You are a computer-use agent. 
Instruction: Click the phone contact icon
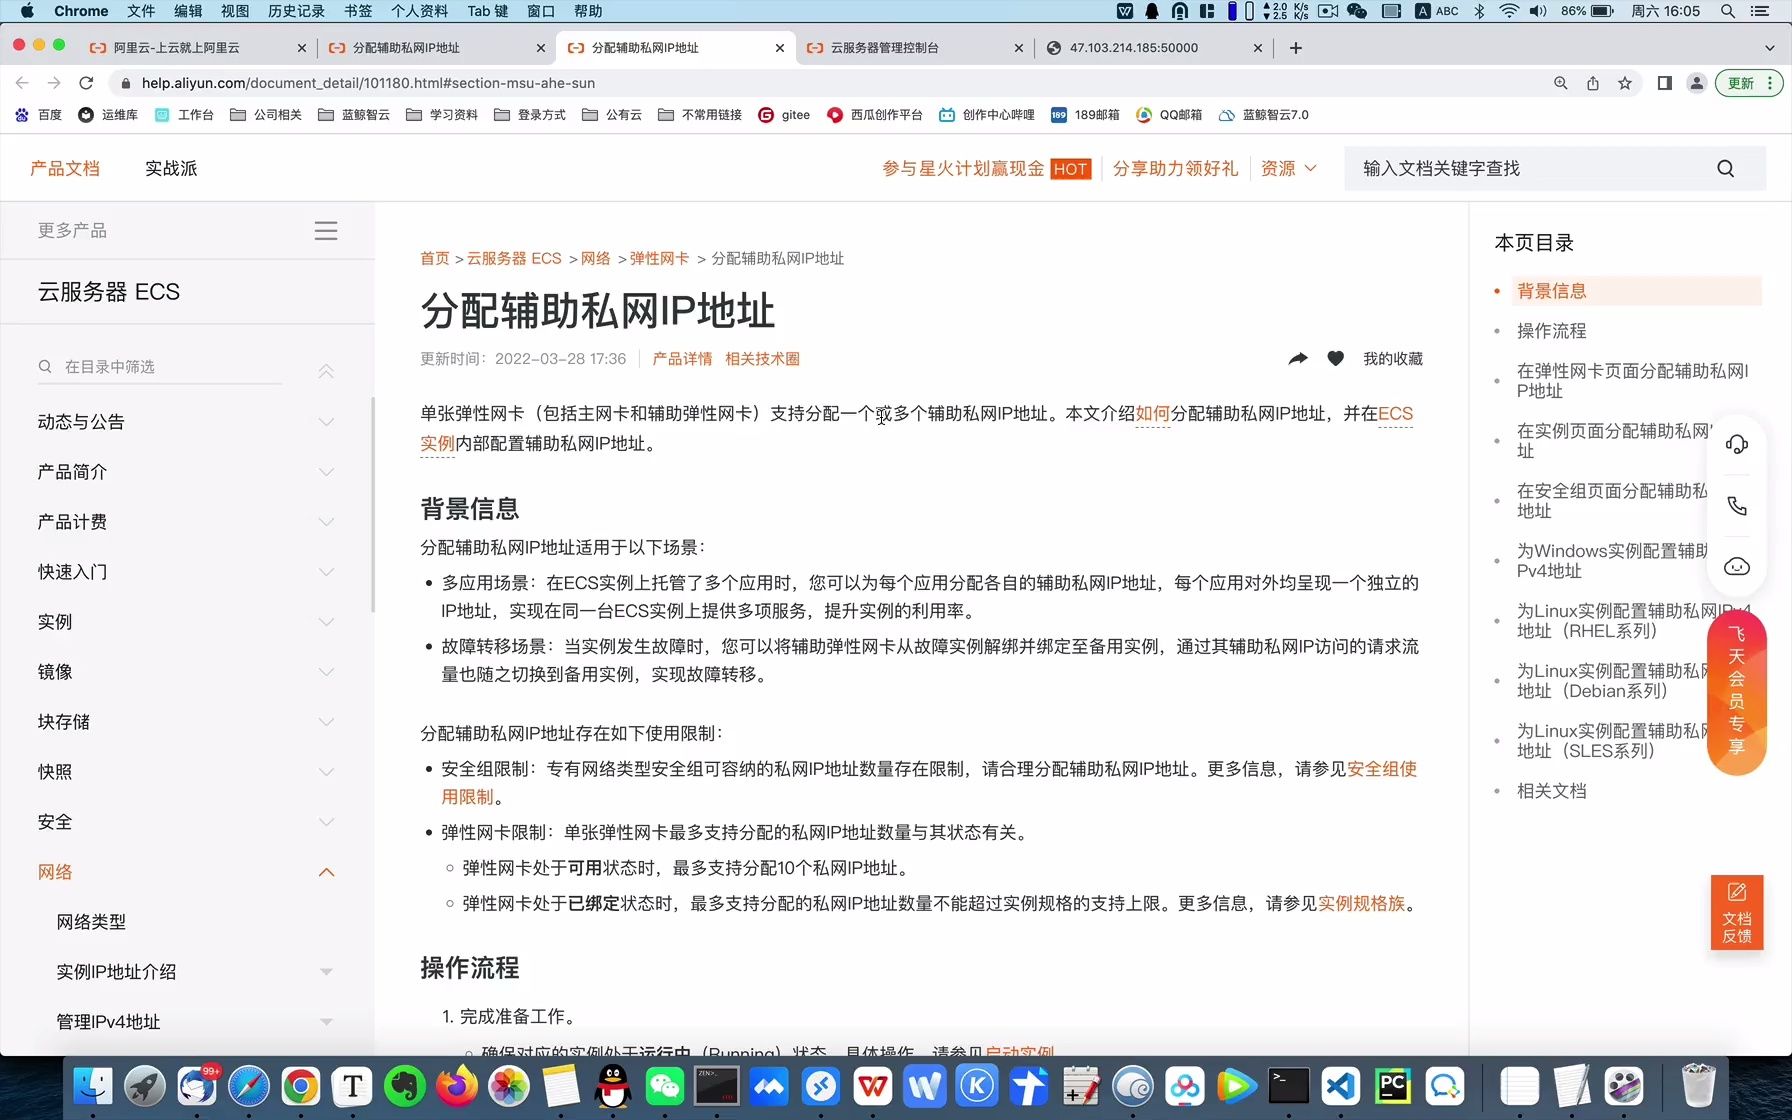point(1737,506)
